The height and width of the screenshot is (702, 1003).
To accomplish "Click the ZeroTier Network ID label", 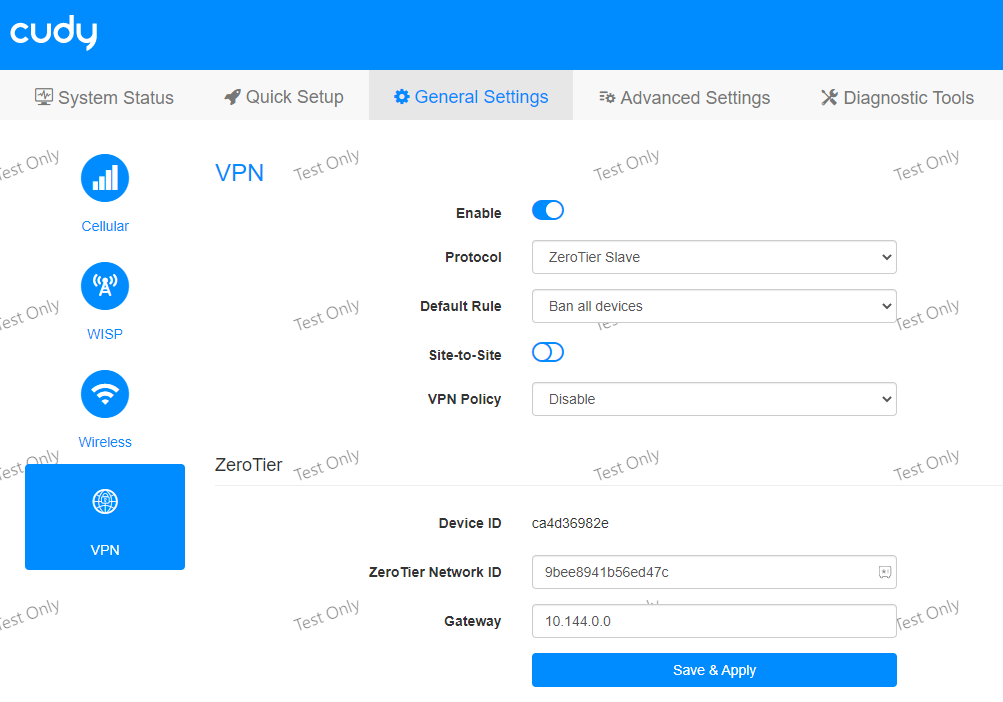I will pyautogui.click(x=435, y=572).
